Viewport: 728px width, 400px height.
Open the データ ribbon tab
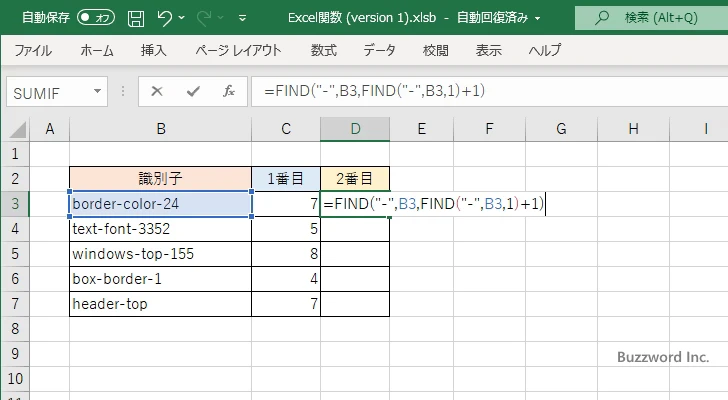379,50
